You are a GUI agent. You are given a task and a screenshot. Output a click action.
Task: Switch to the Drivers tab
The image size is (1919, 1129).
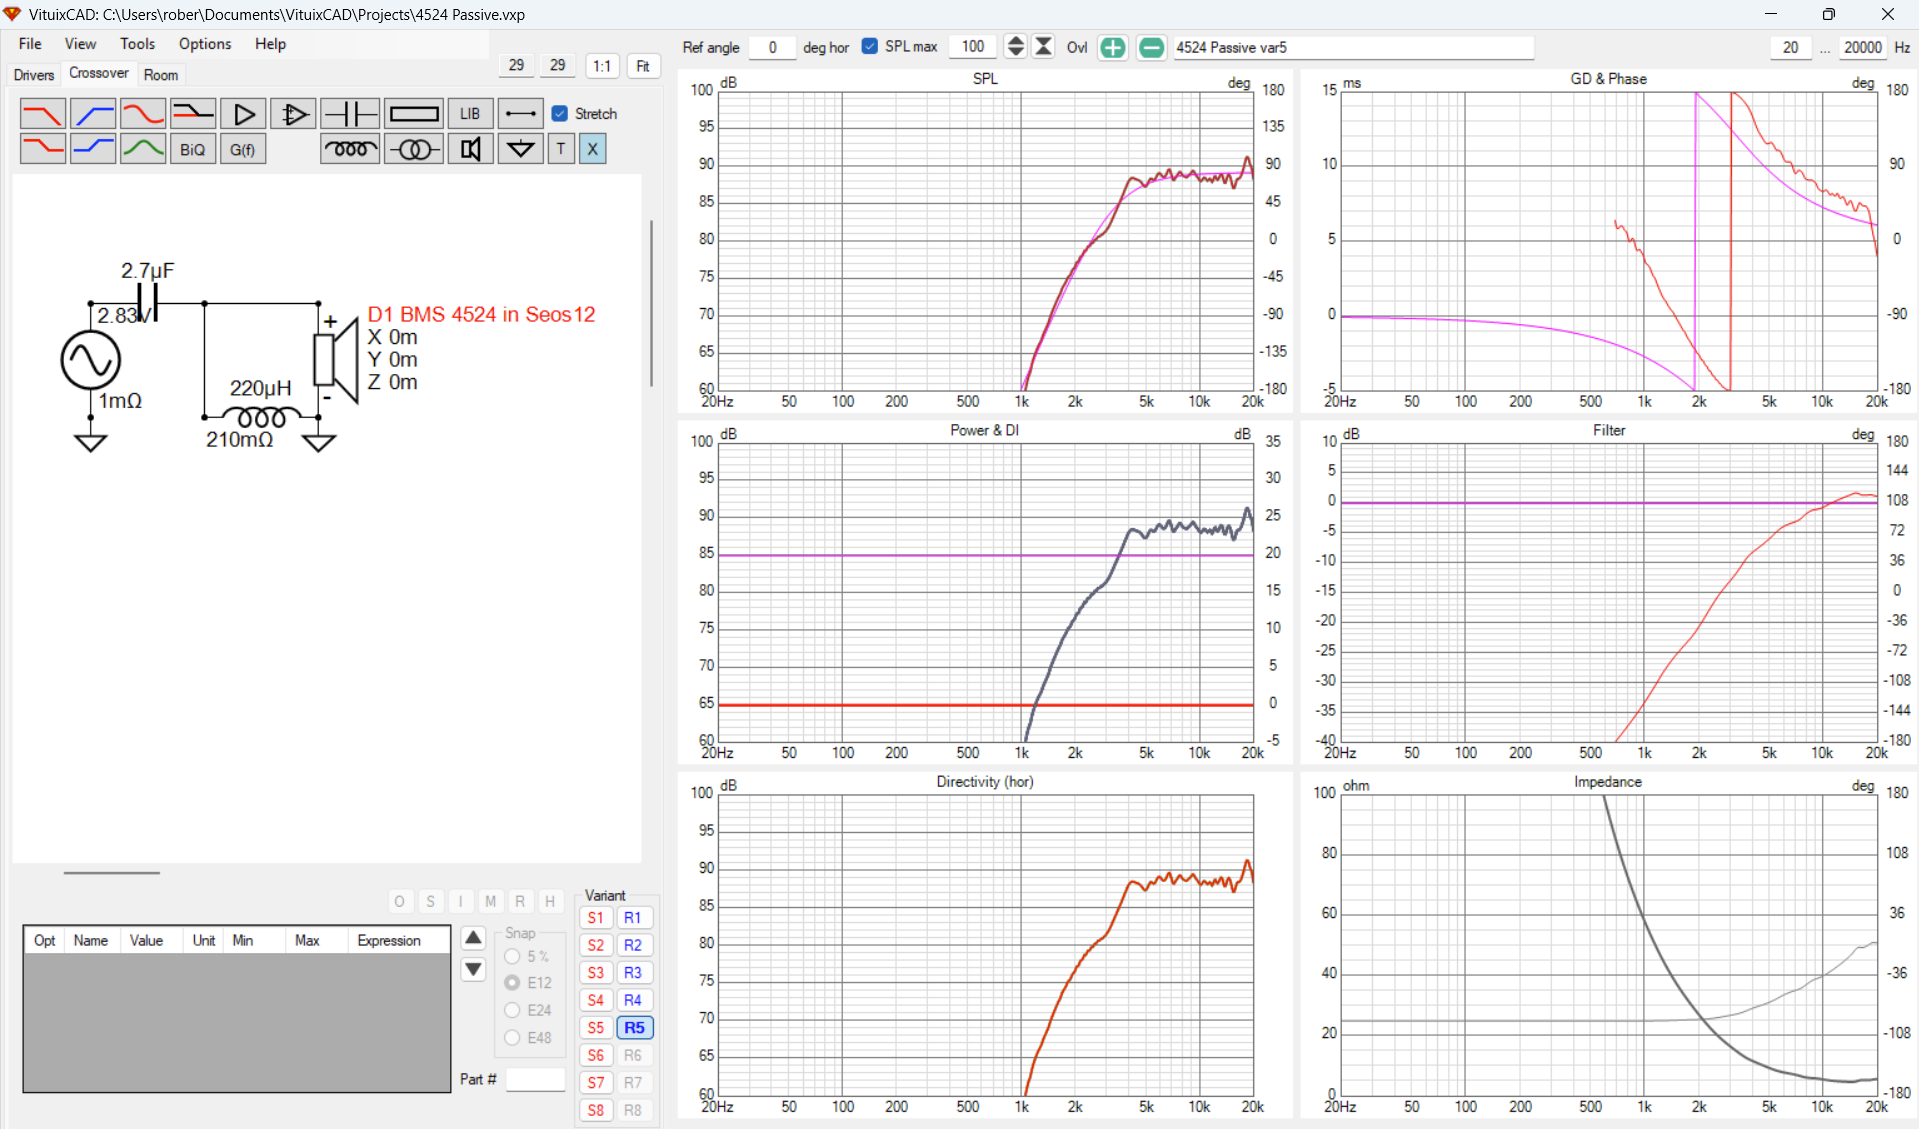coord(34,75)
